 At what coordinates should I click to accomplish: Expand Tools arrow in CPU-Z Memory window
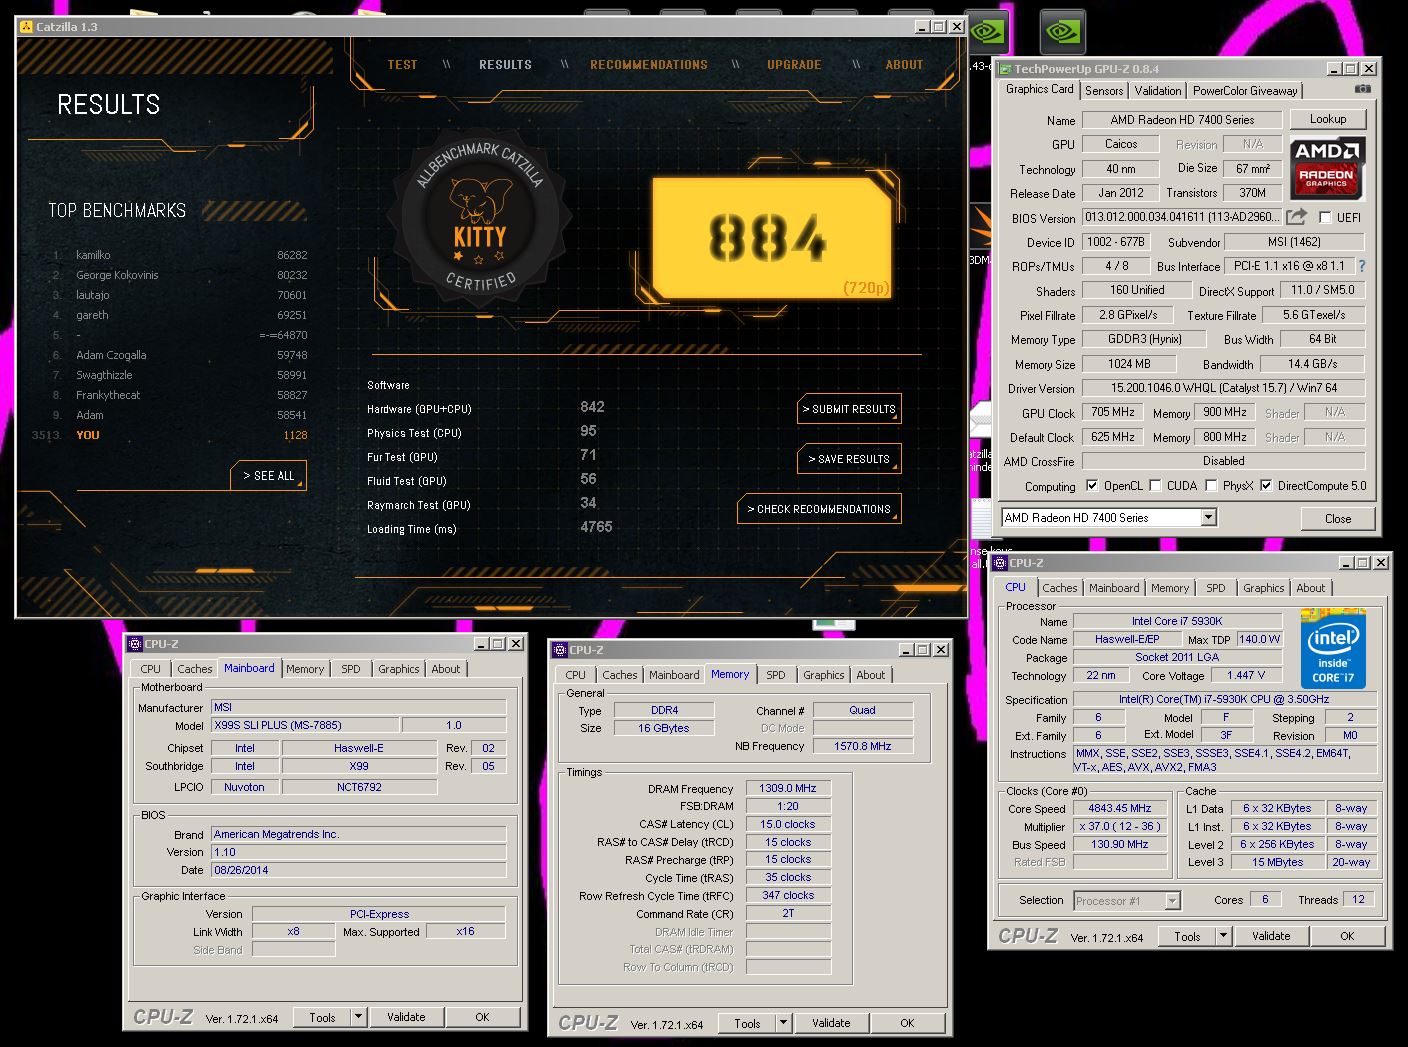click(783, 1023)
